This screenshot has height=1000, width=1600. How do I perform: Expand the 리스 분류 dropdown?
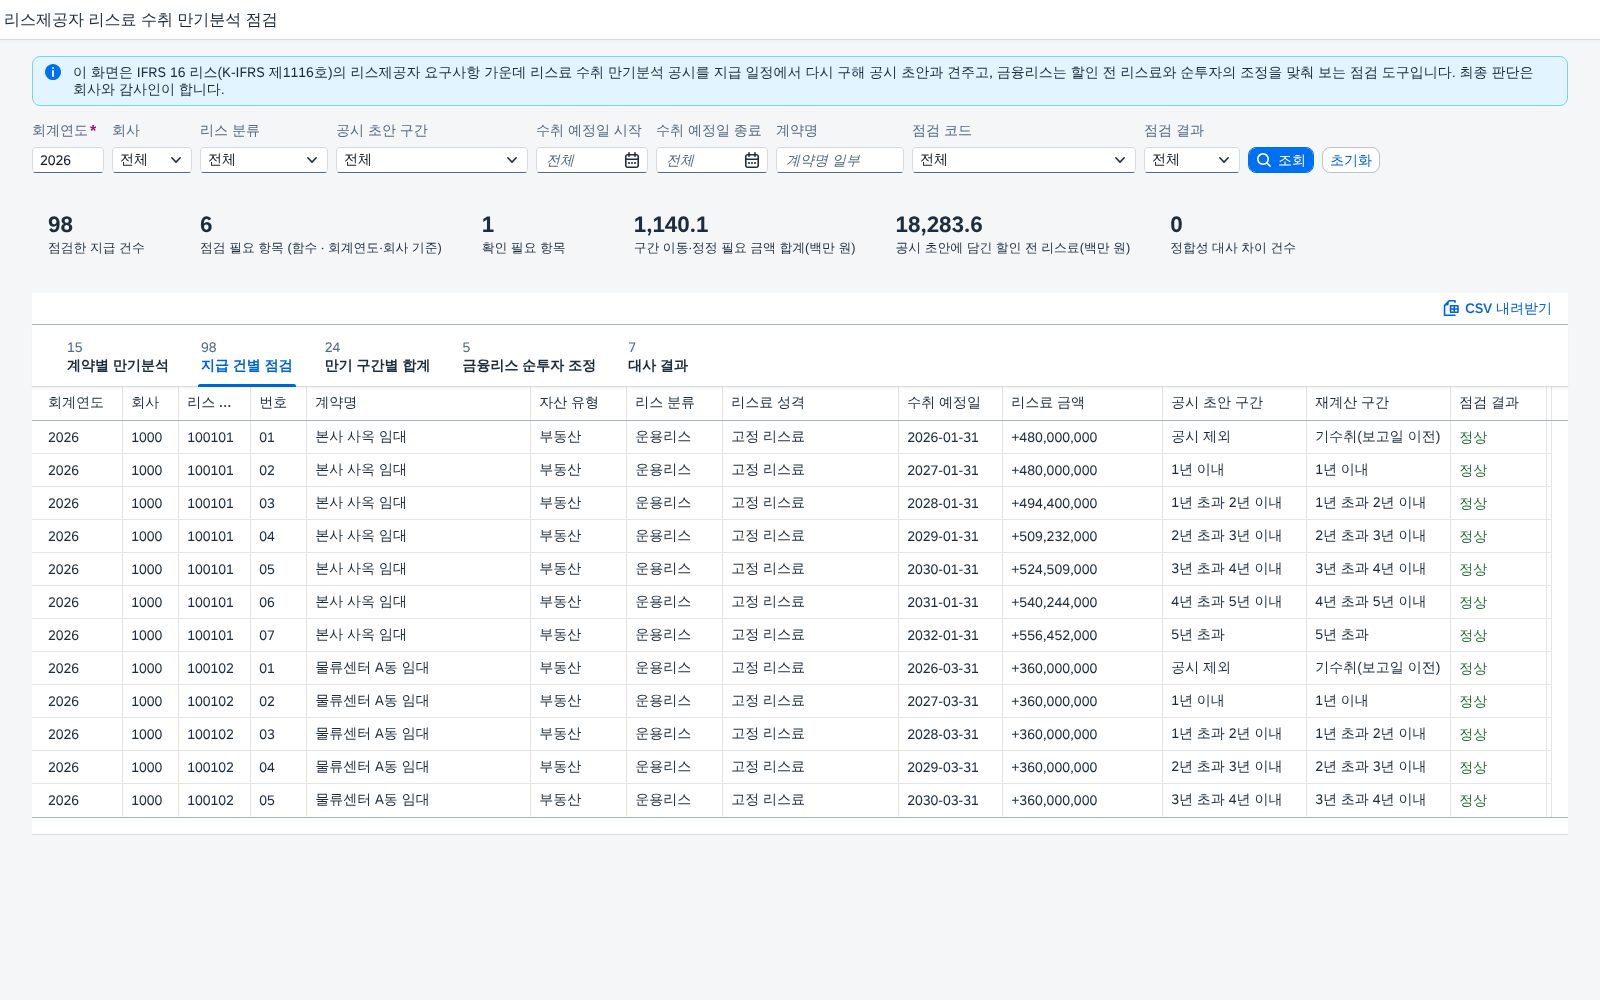(x=264, y=160)
